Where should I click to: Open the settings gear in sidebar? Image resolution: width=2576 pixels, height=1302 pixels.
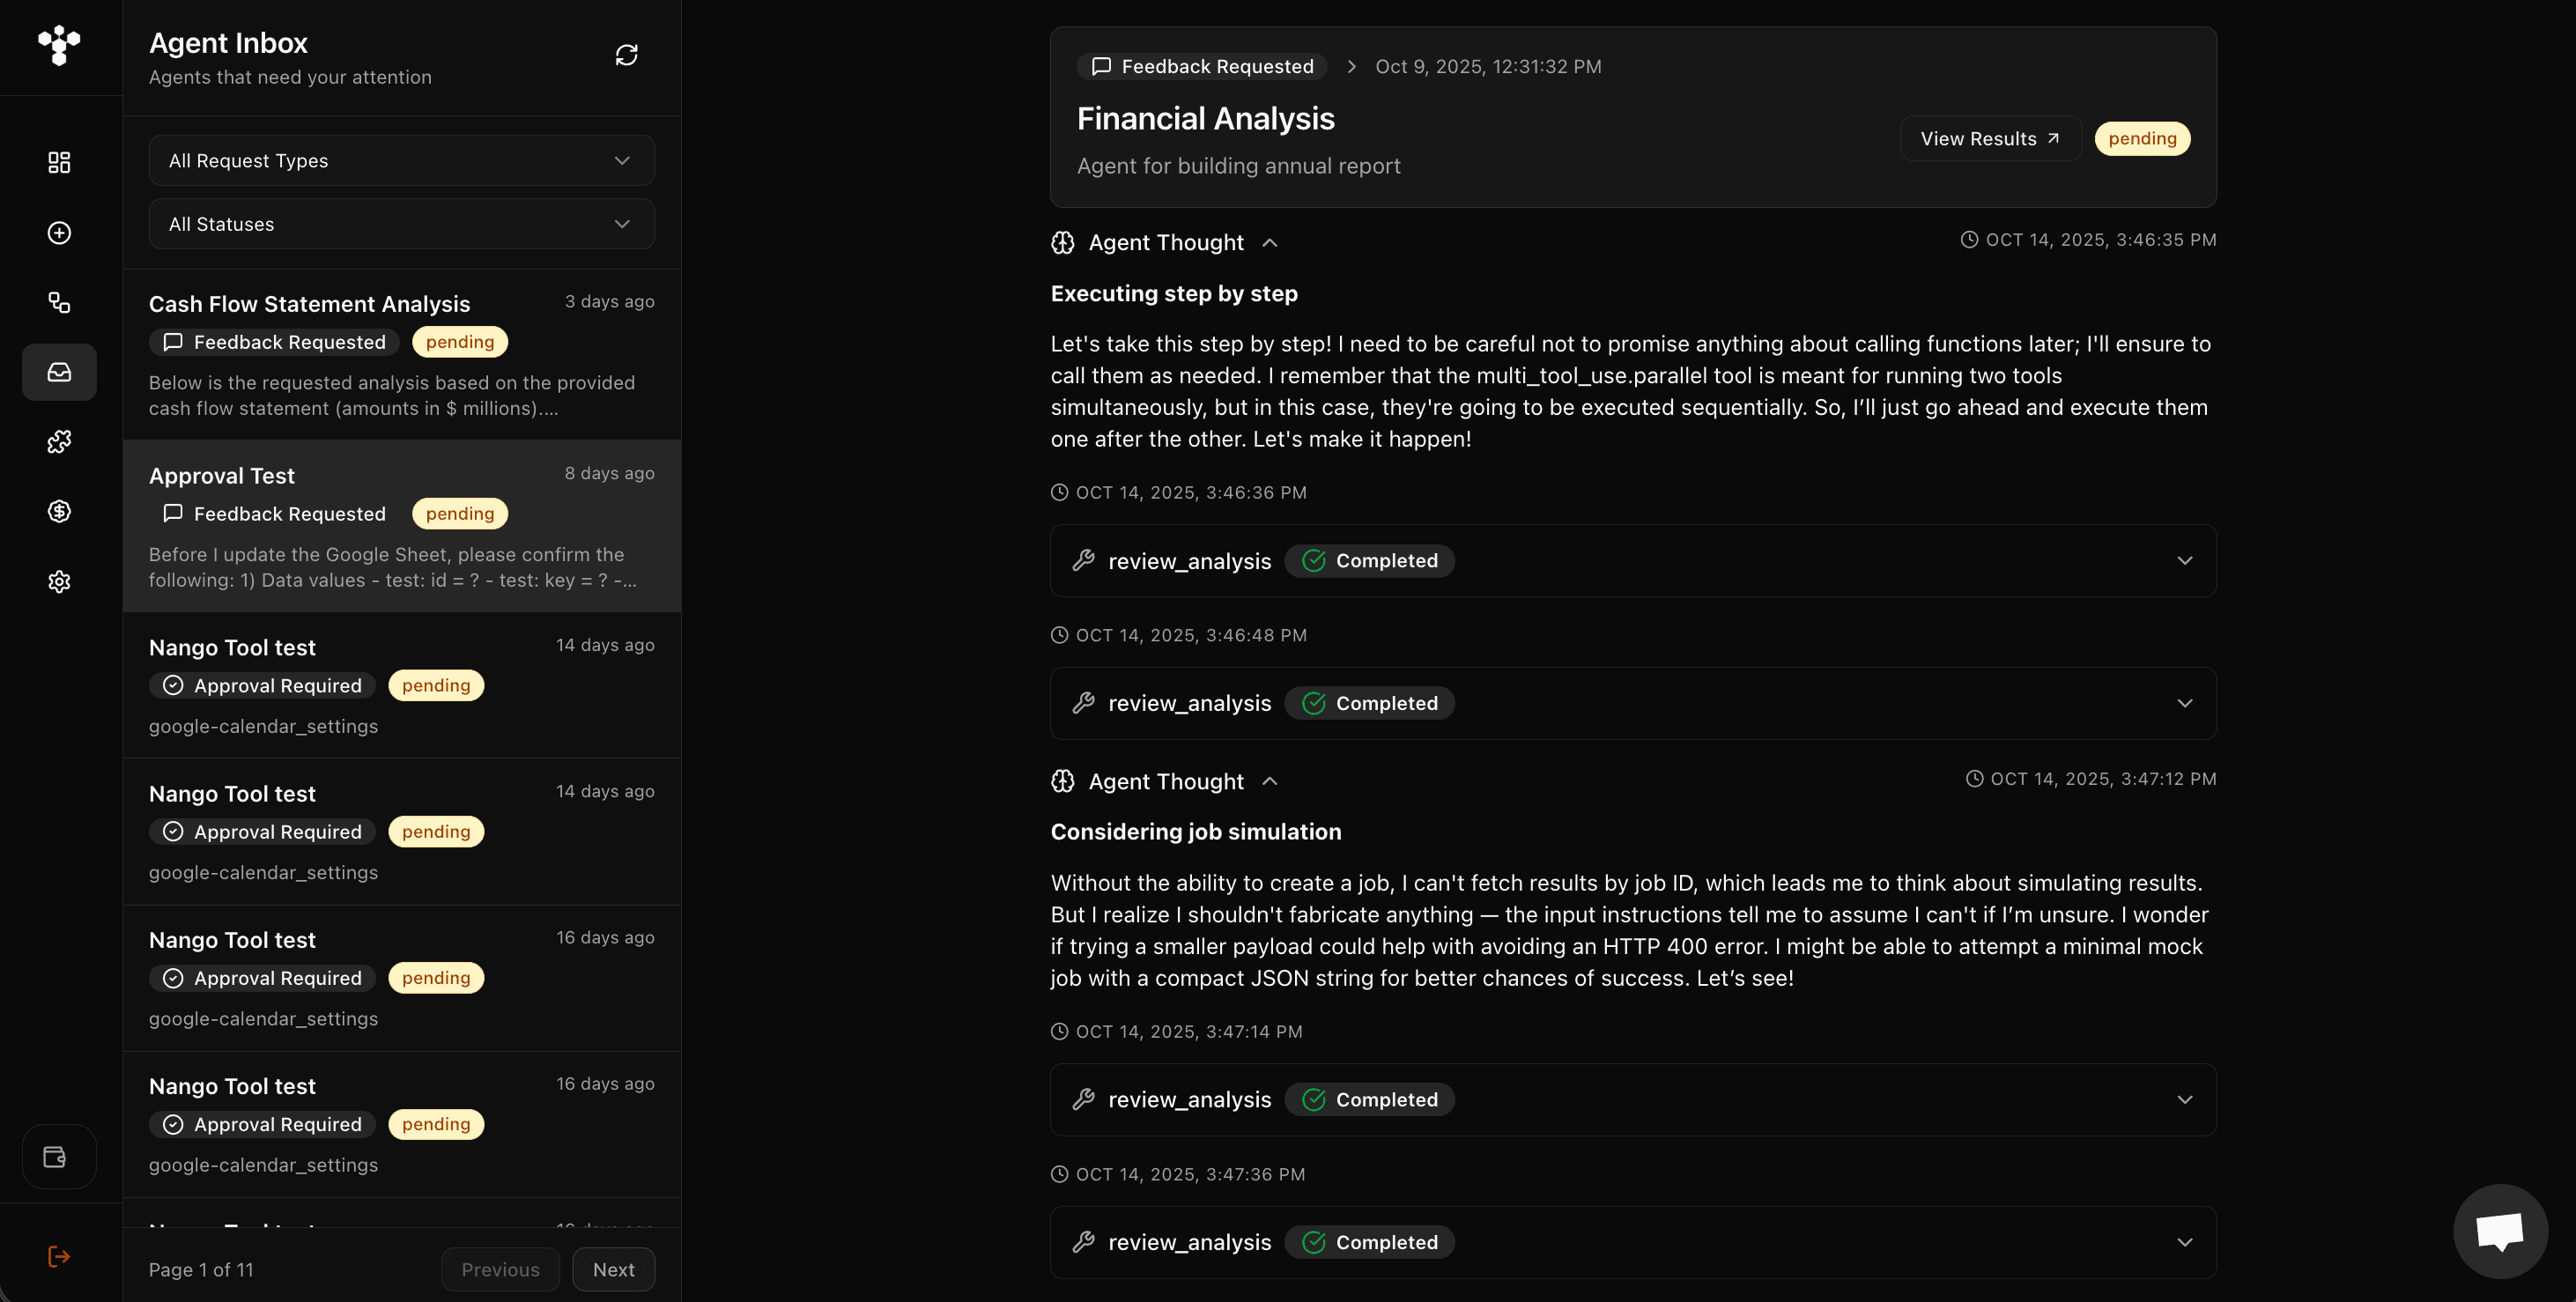pos(59,581)
